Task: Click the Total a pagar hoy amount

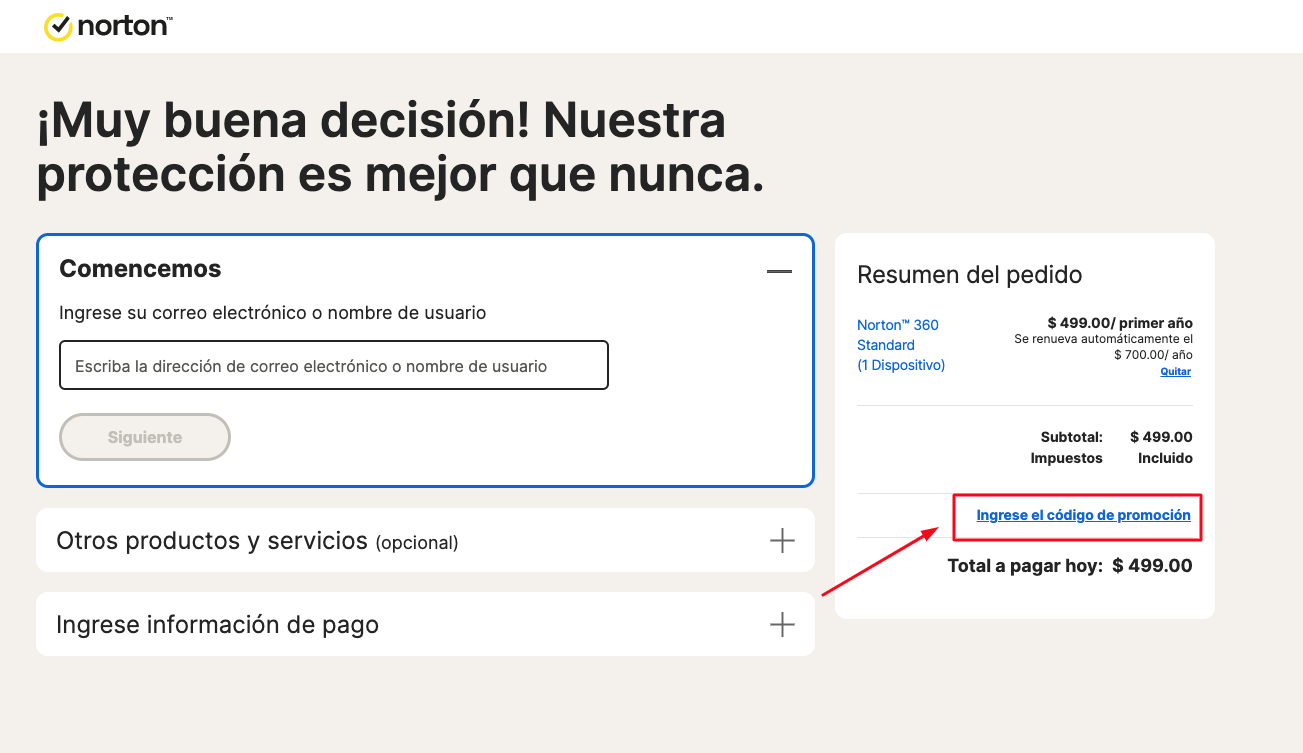Action: tap(1152, 566)
